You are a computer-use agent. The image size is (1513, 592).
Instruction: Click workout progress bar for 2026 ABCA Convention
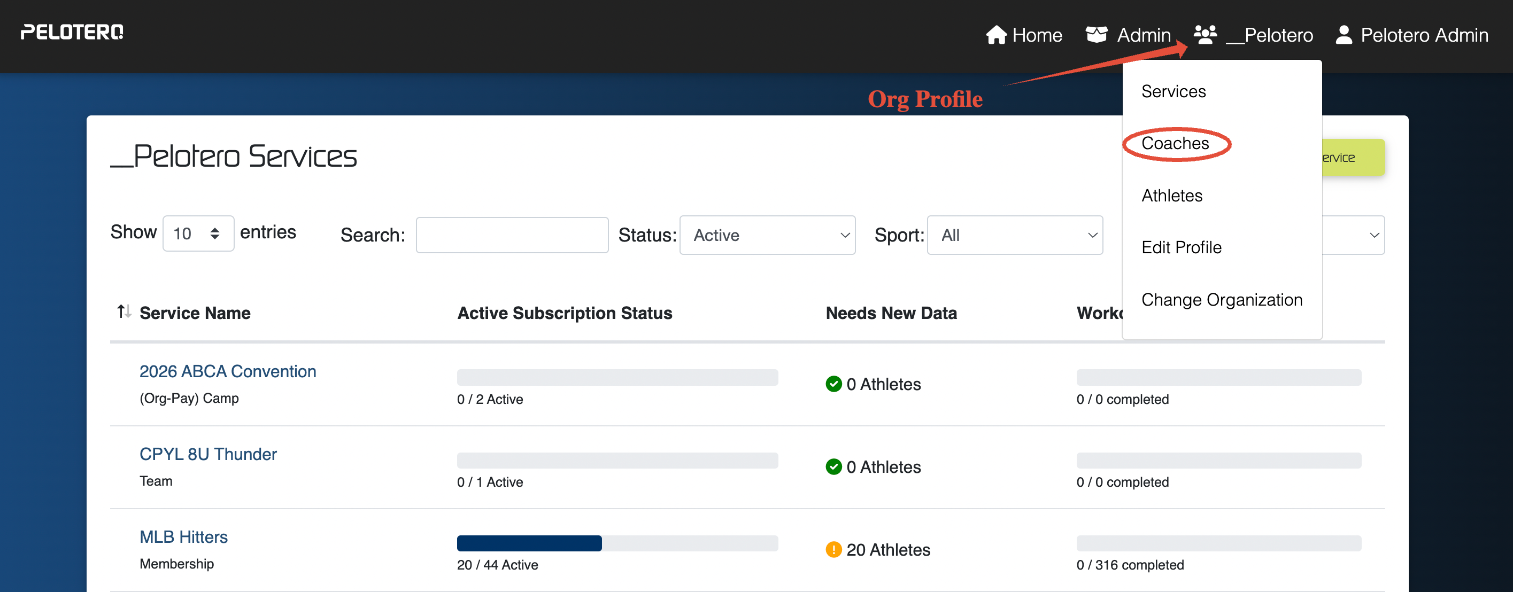point(1219,377)
